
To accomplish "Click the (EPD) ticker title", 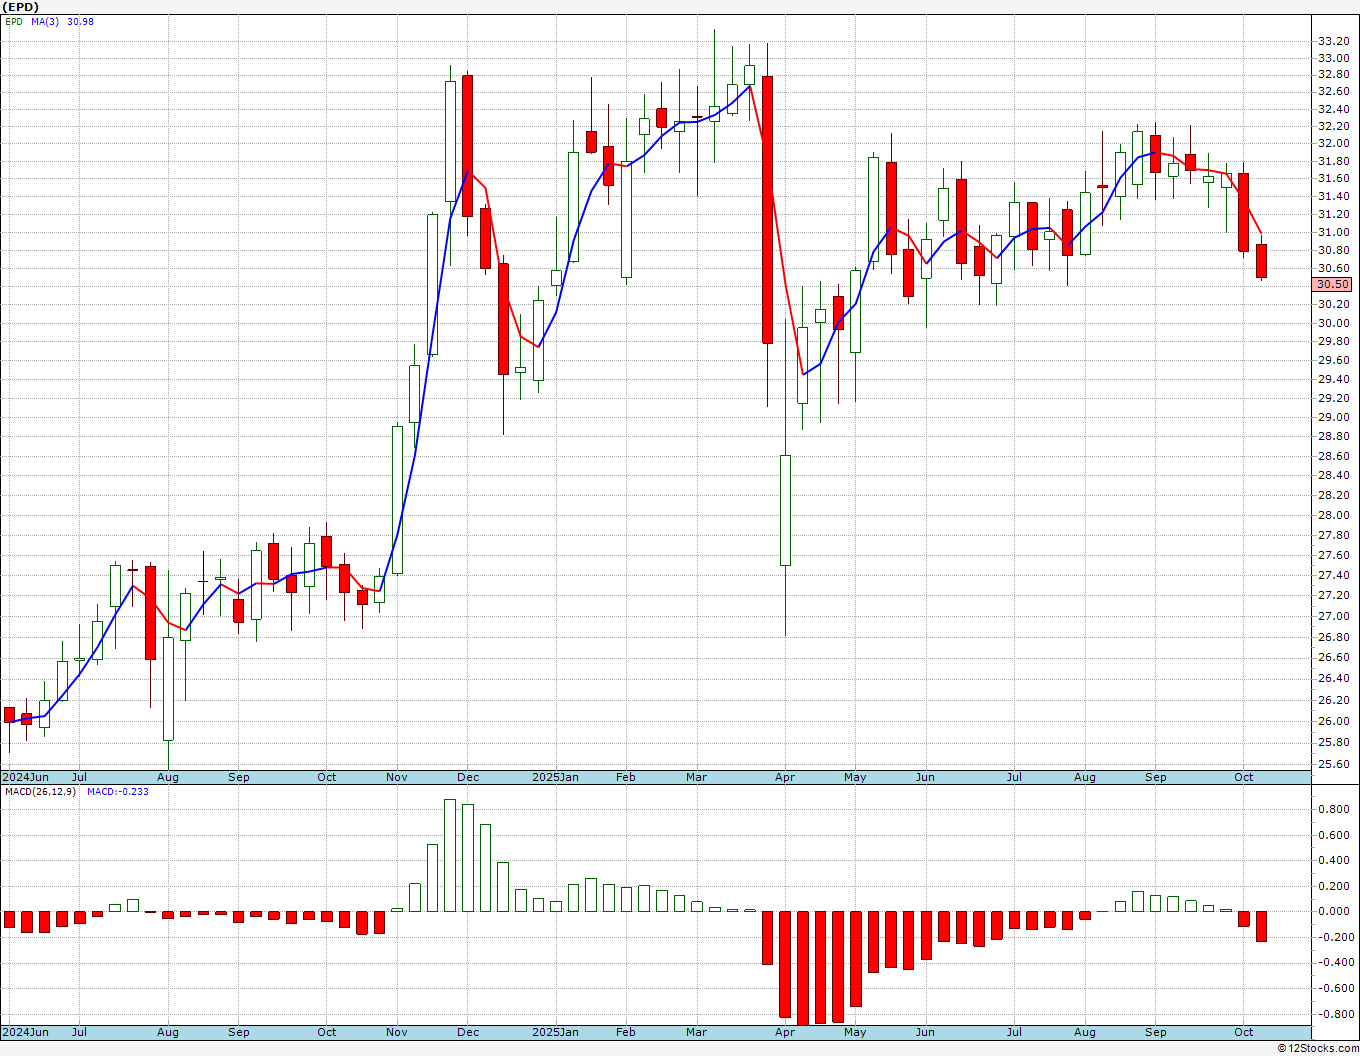I will pyautogui.click(x=20, y=7).
